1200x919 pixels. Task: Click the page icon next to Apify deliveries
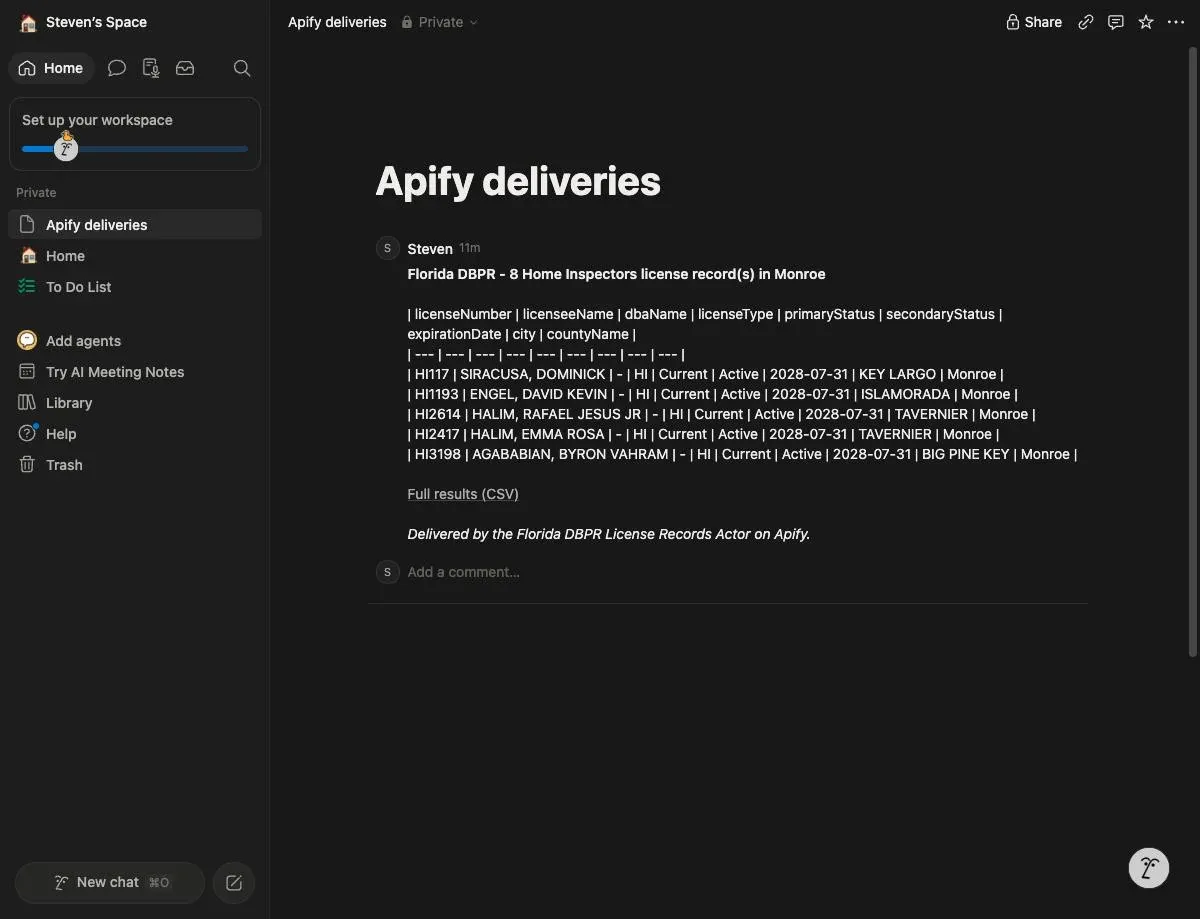pyautogui.click(x=27, y=225)
